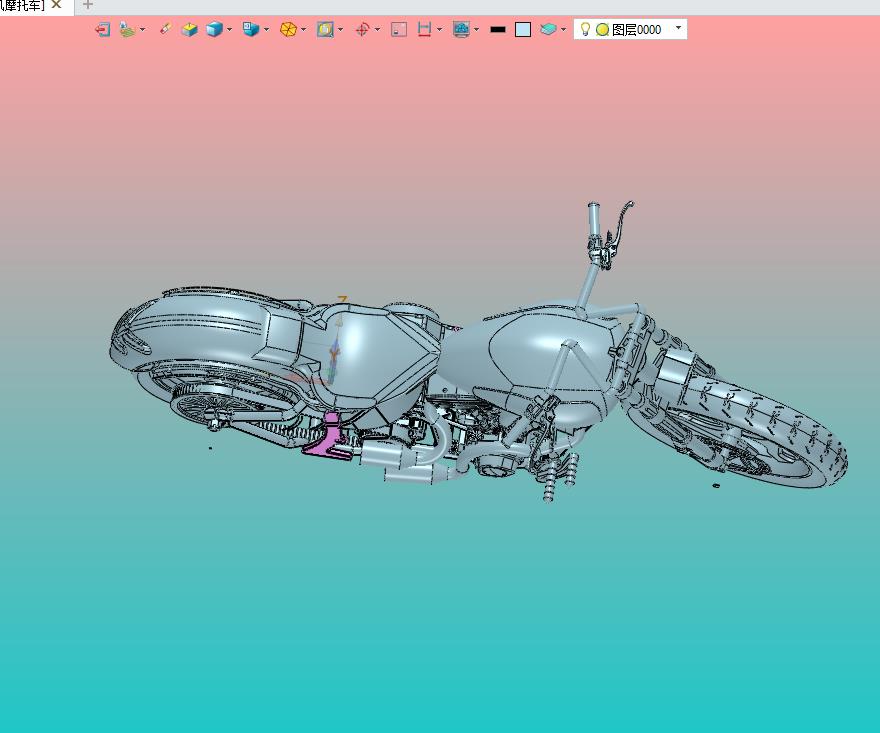Click the orange polygon mesh icon
Image resolution: width=880 pixels, height=733 pixels.
tap(288, 29)
